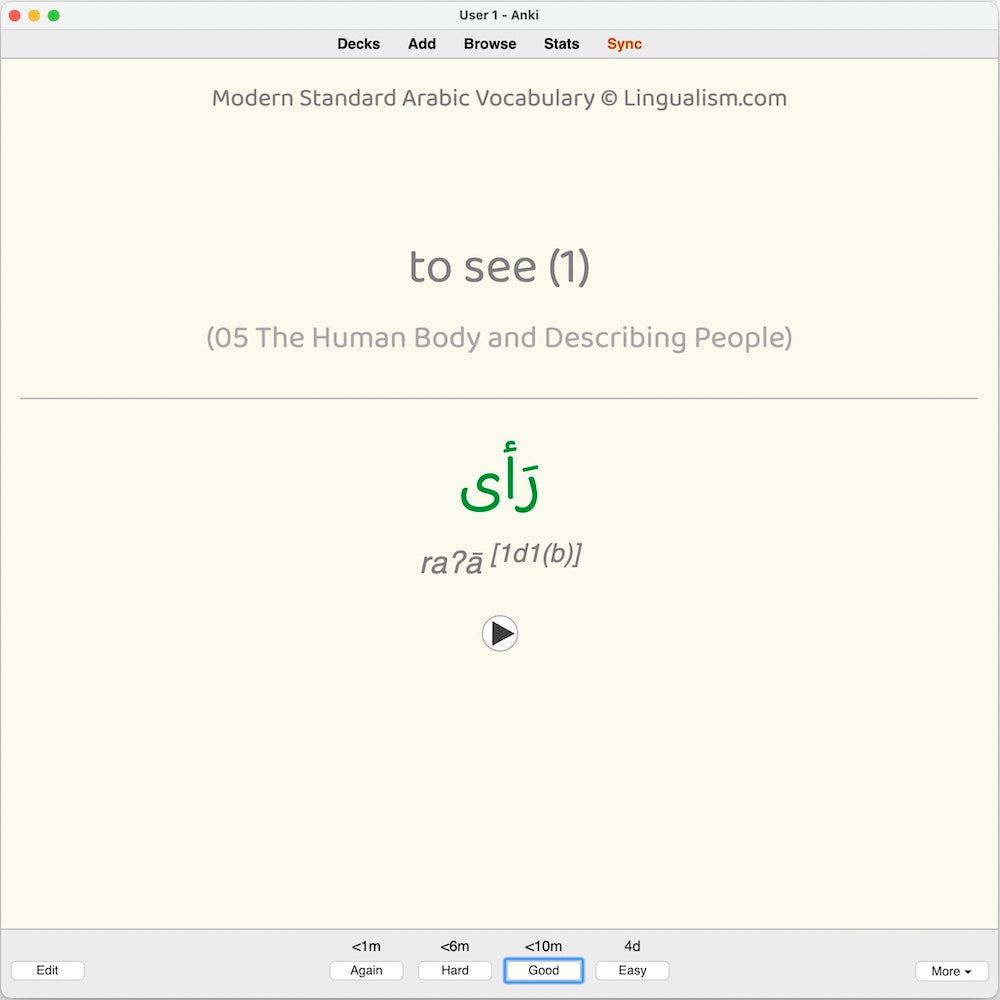1000x1000 pixels.
Task: Click the 'to see (1)' card prompt
Action: click(499, 266)
